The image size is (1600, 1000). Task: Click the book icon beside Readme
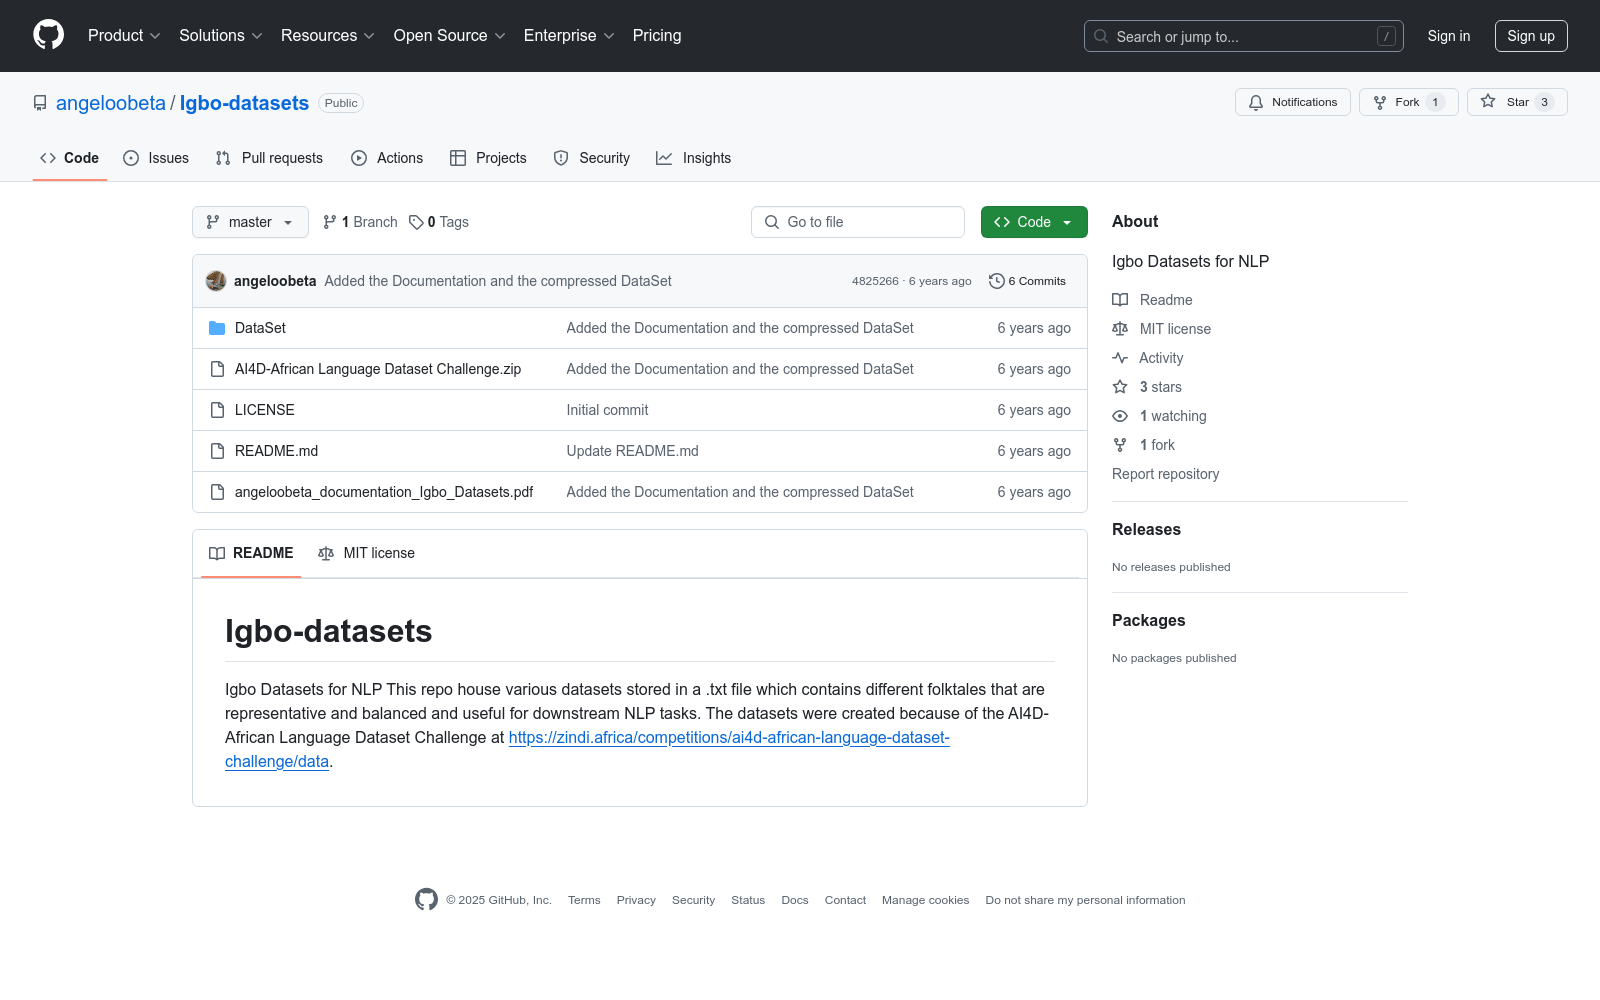point(1120,300)
